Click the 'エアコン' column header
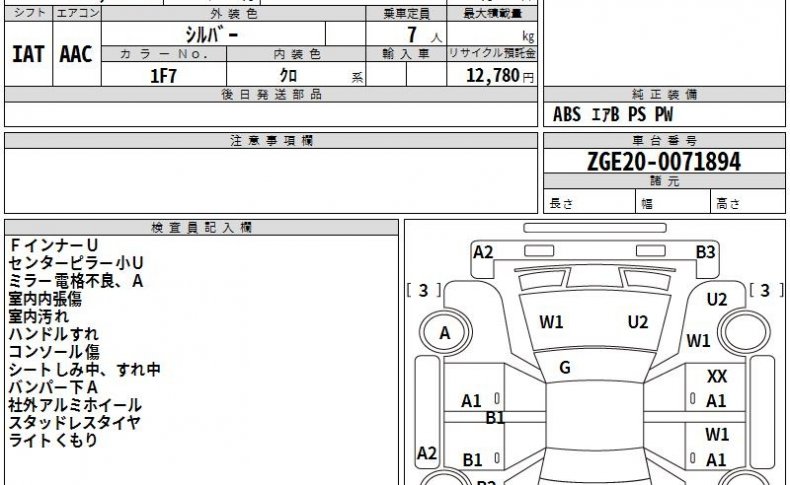The width and height of the screenshot is (790, 485). (x=77, y=13)
